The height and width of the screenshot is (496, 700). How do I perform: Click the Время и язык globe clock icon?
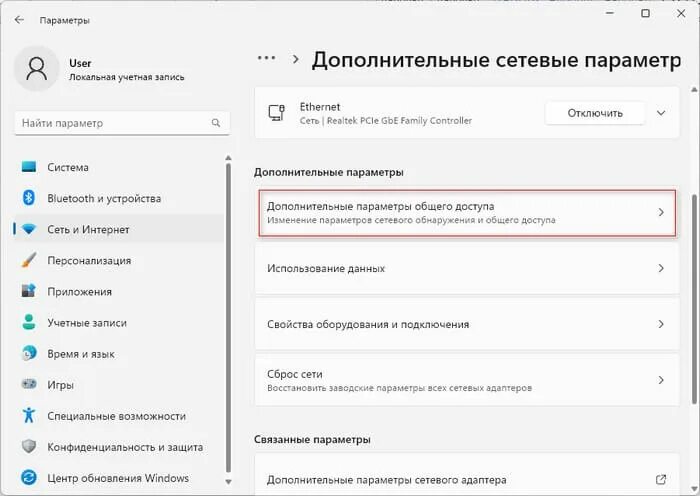(x=29, y=354)
